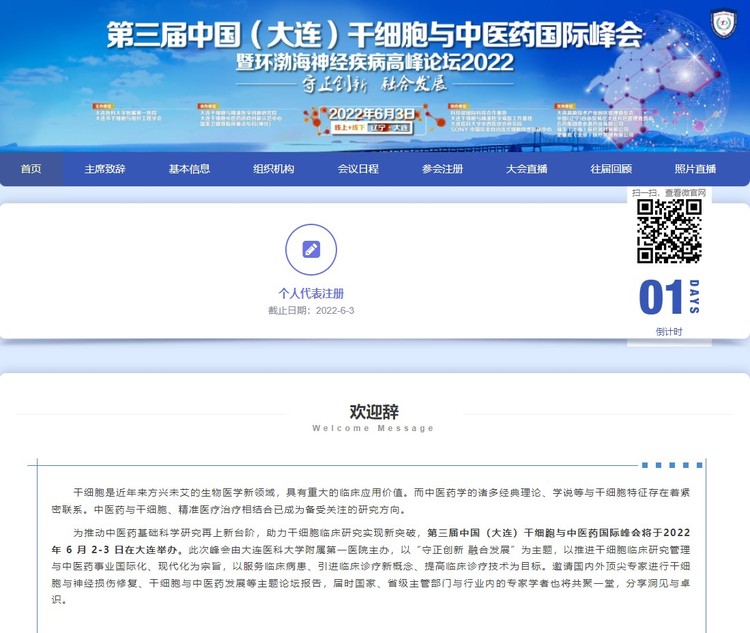
Task: Select 基本信息 navigation item
Action: click(189, 169)
